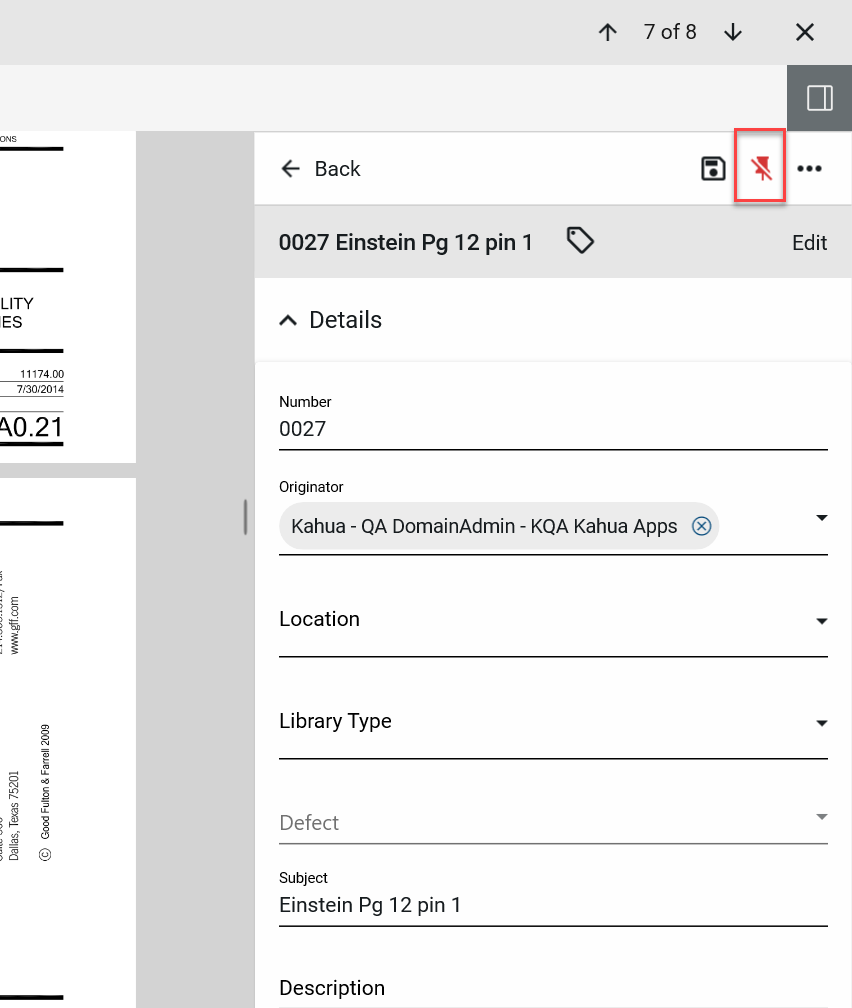Screen dimensions: 852x1008
Task: Click the Back arrow button
Action: [x=320, y=169]
